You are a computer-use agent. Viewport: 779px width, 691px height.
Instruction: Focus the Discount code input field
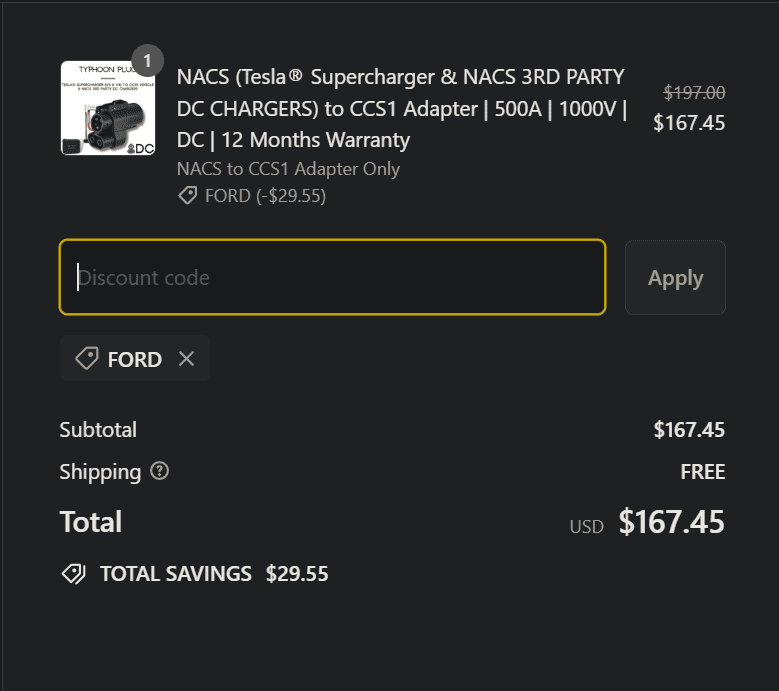(x=332, y=278)
